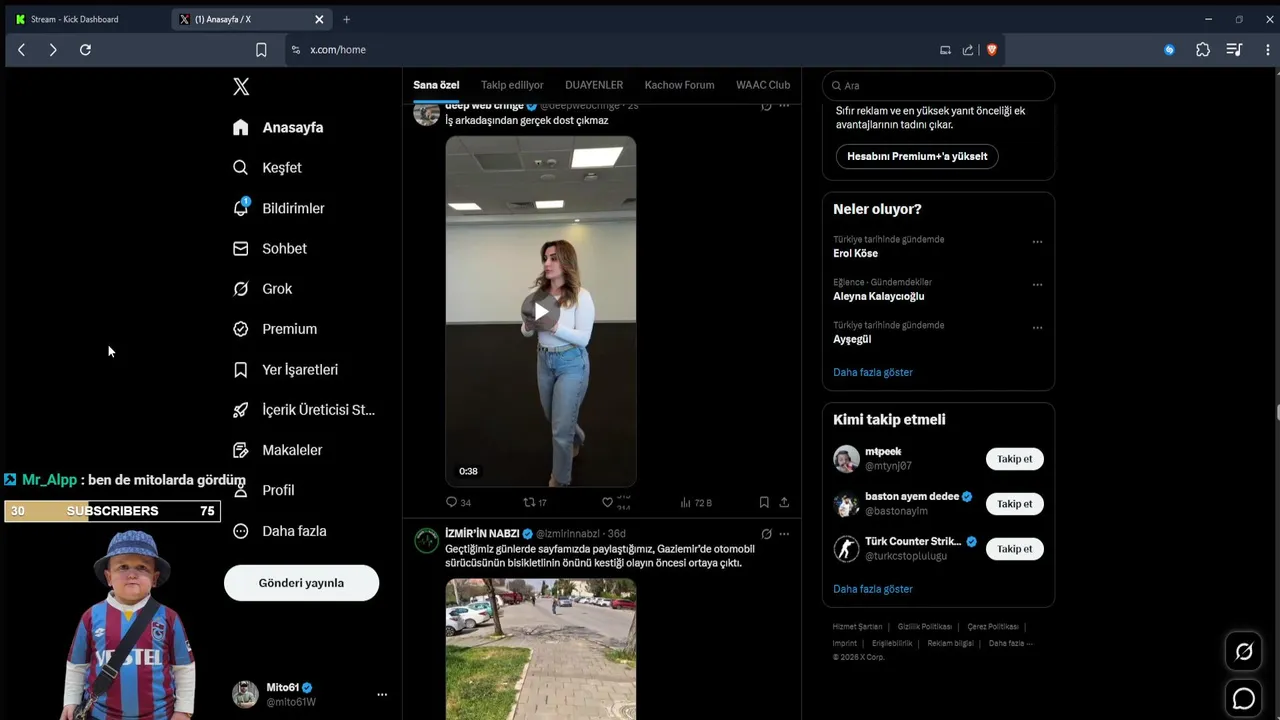
Task: Open more options on deep web cringe post
Action: tap(784, 105)
